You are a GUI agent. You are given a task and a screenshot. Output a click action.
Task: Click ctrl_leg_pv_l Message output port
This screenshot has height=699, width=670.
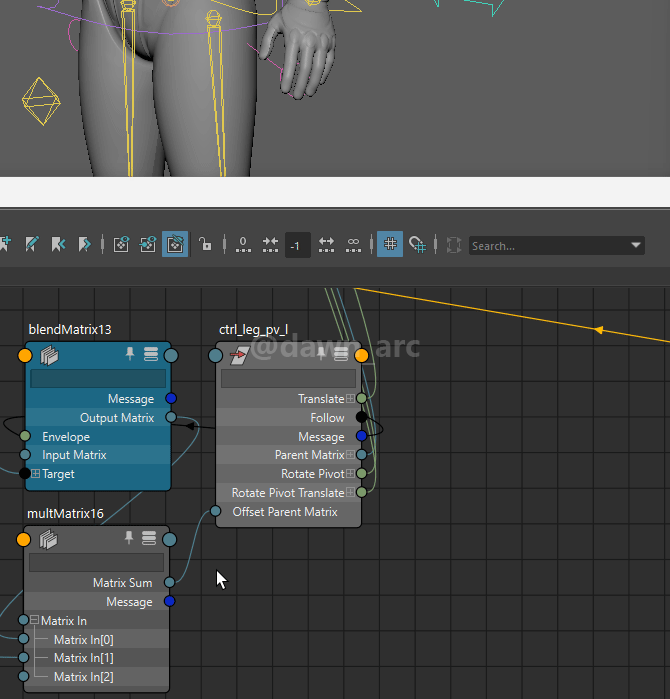click(x=362, y=436)
